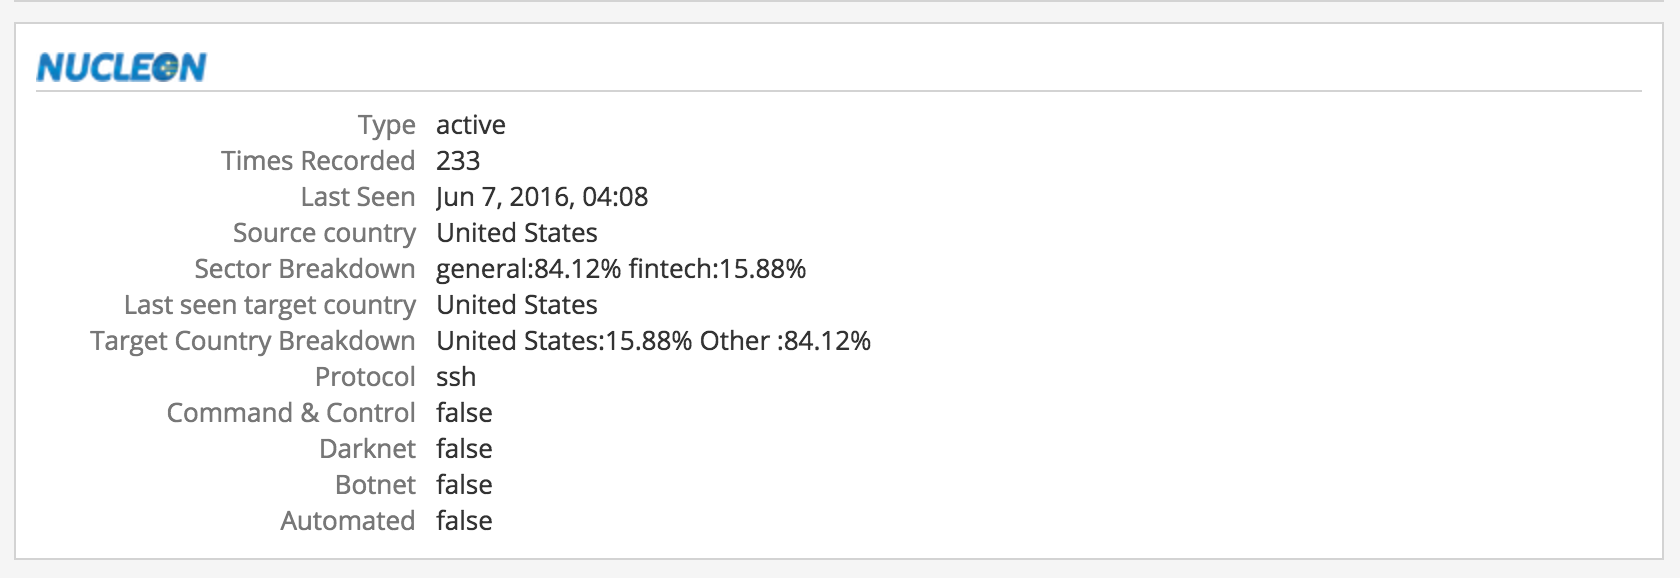Select the 'active' type value
The width and height of the screenshot is (1680, 578).
click(470, 125)
